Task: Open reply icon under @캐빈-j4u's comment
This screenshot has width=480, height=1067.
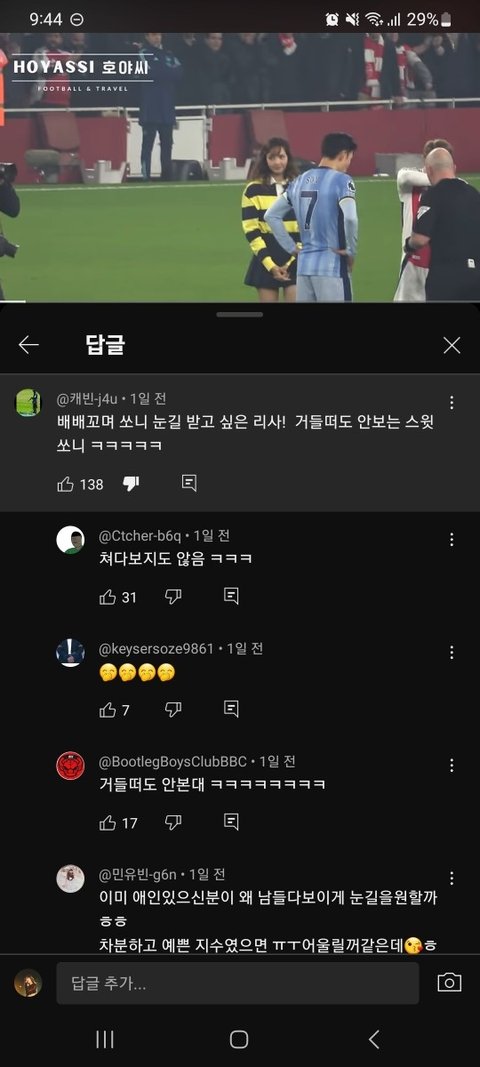Action: (189, 484)
